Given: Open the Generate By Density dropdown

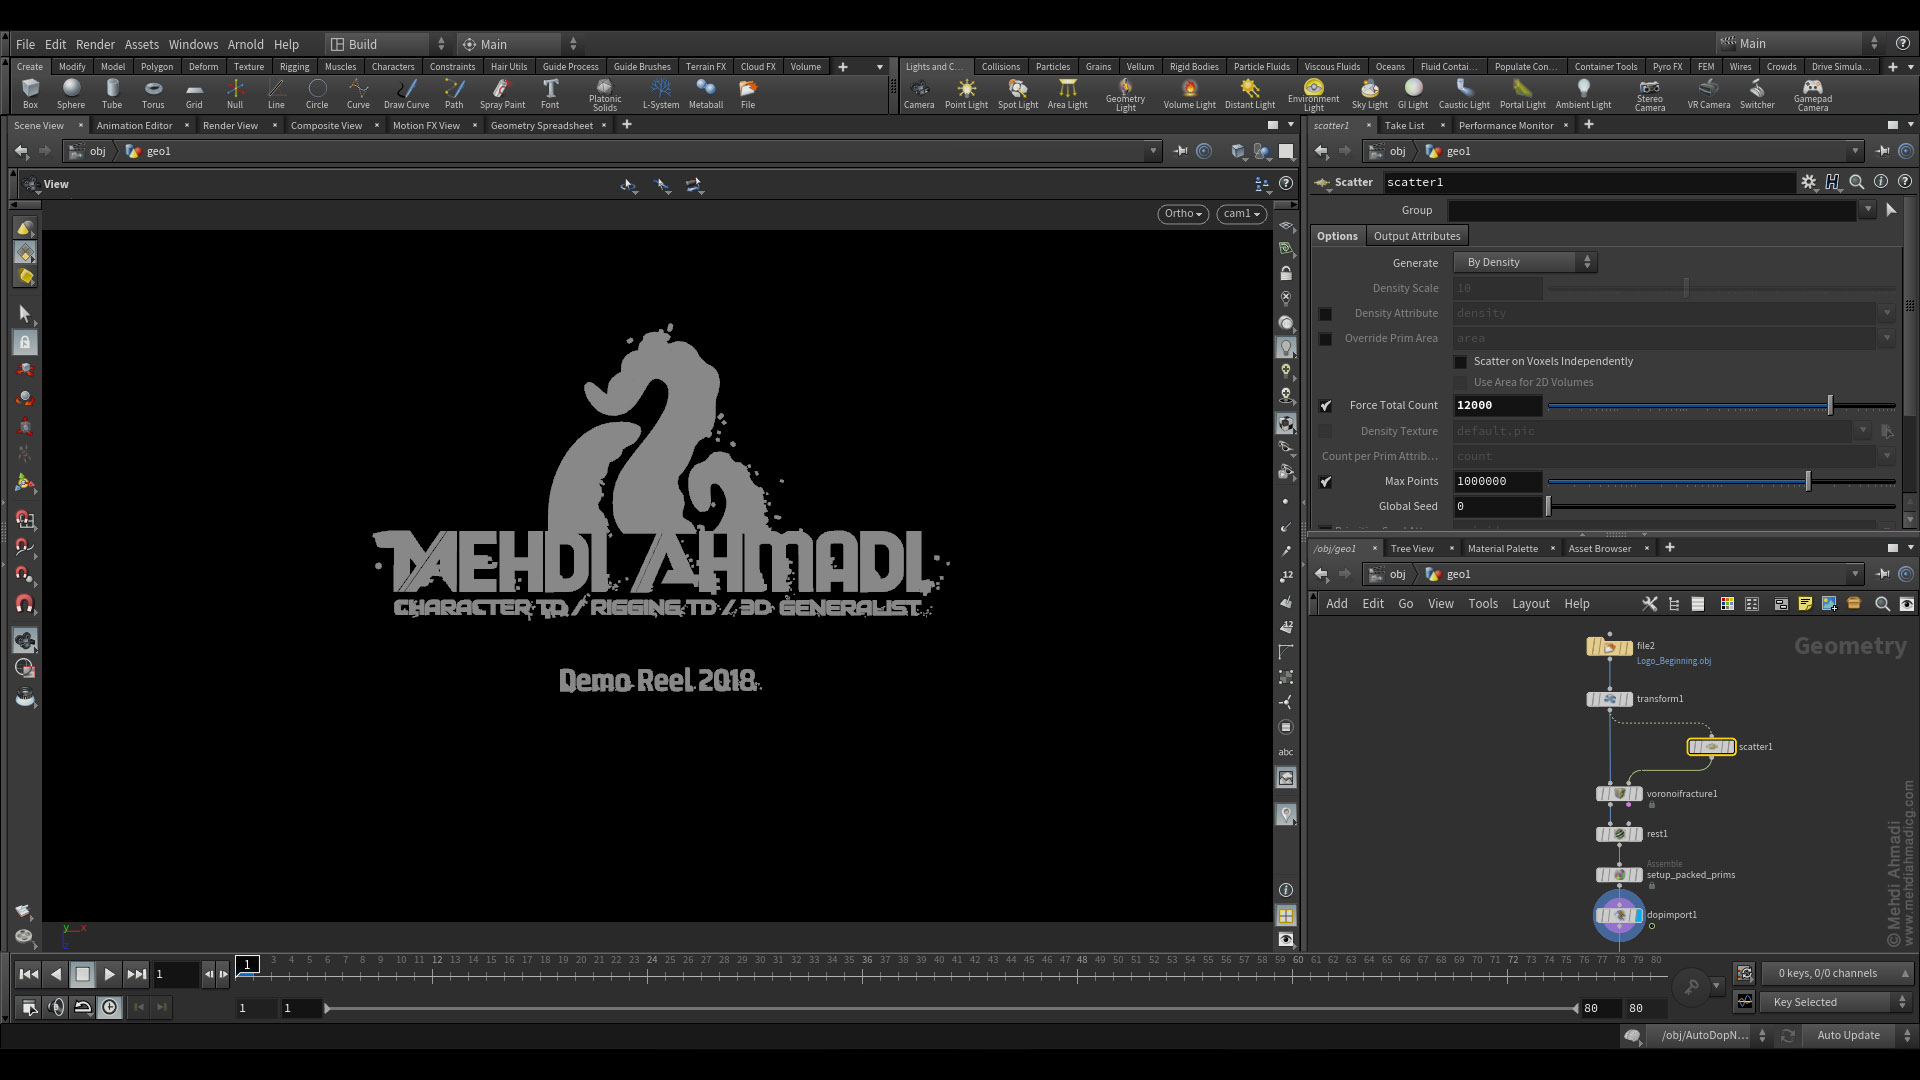Looking at the screenshot, I should [1525, 262].
